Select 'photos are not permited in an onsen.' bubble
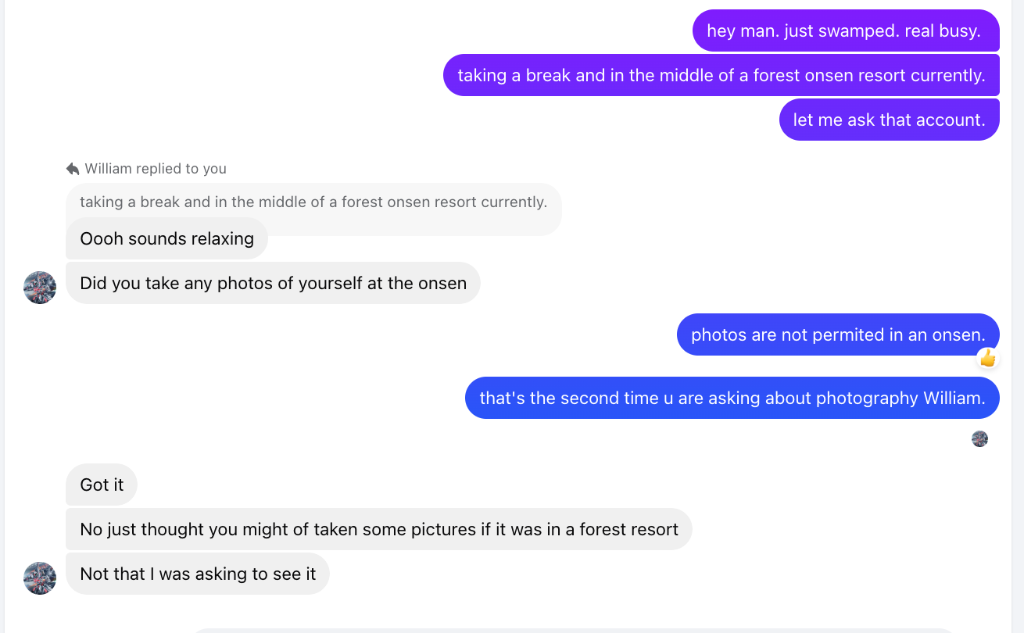Viewport: 1024px width, 633px height. (838, 334)
